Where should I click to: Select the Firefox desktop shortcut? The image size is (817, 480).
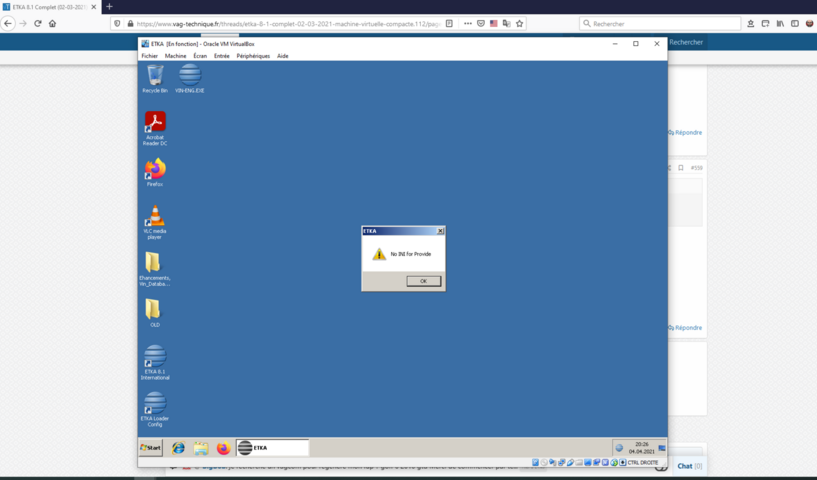point(155,173)
